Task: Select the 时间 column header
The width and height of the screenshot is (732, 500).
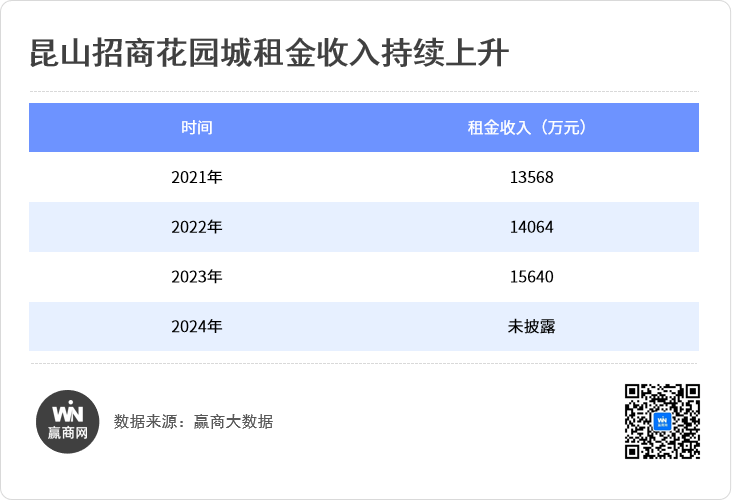Action: [x=197, y=127]
